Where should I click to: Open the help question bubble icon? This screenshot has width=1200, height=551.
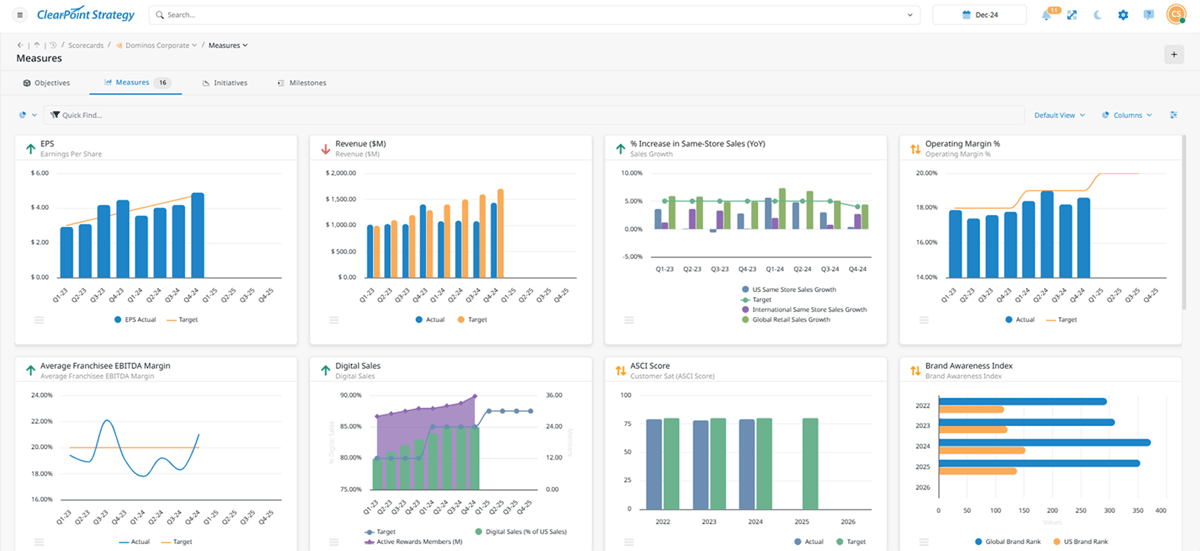pos(1149,15)
